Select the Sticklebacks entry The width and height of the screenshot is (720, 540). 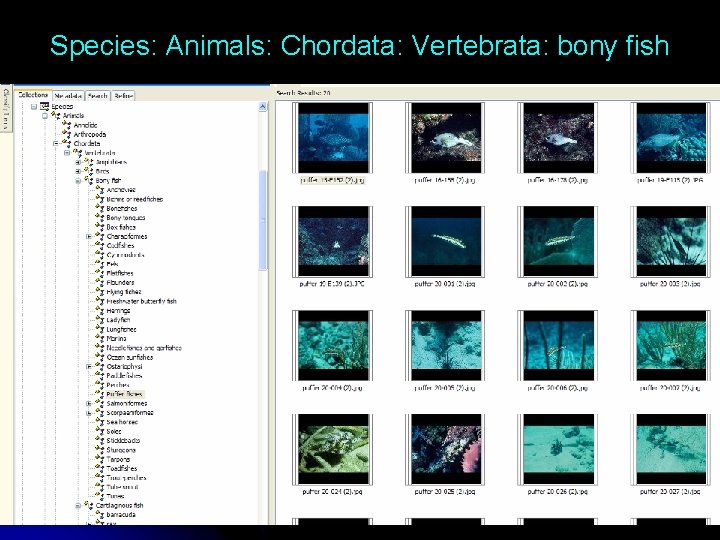pyautogui.click(x=123, y=440)
